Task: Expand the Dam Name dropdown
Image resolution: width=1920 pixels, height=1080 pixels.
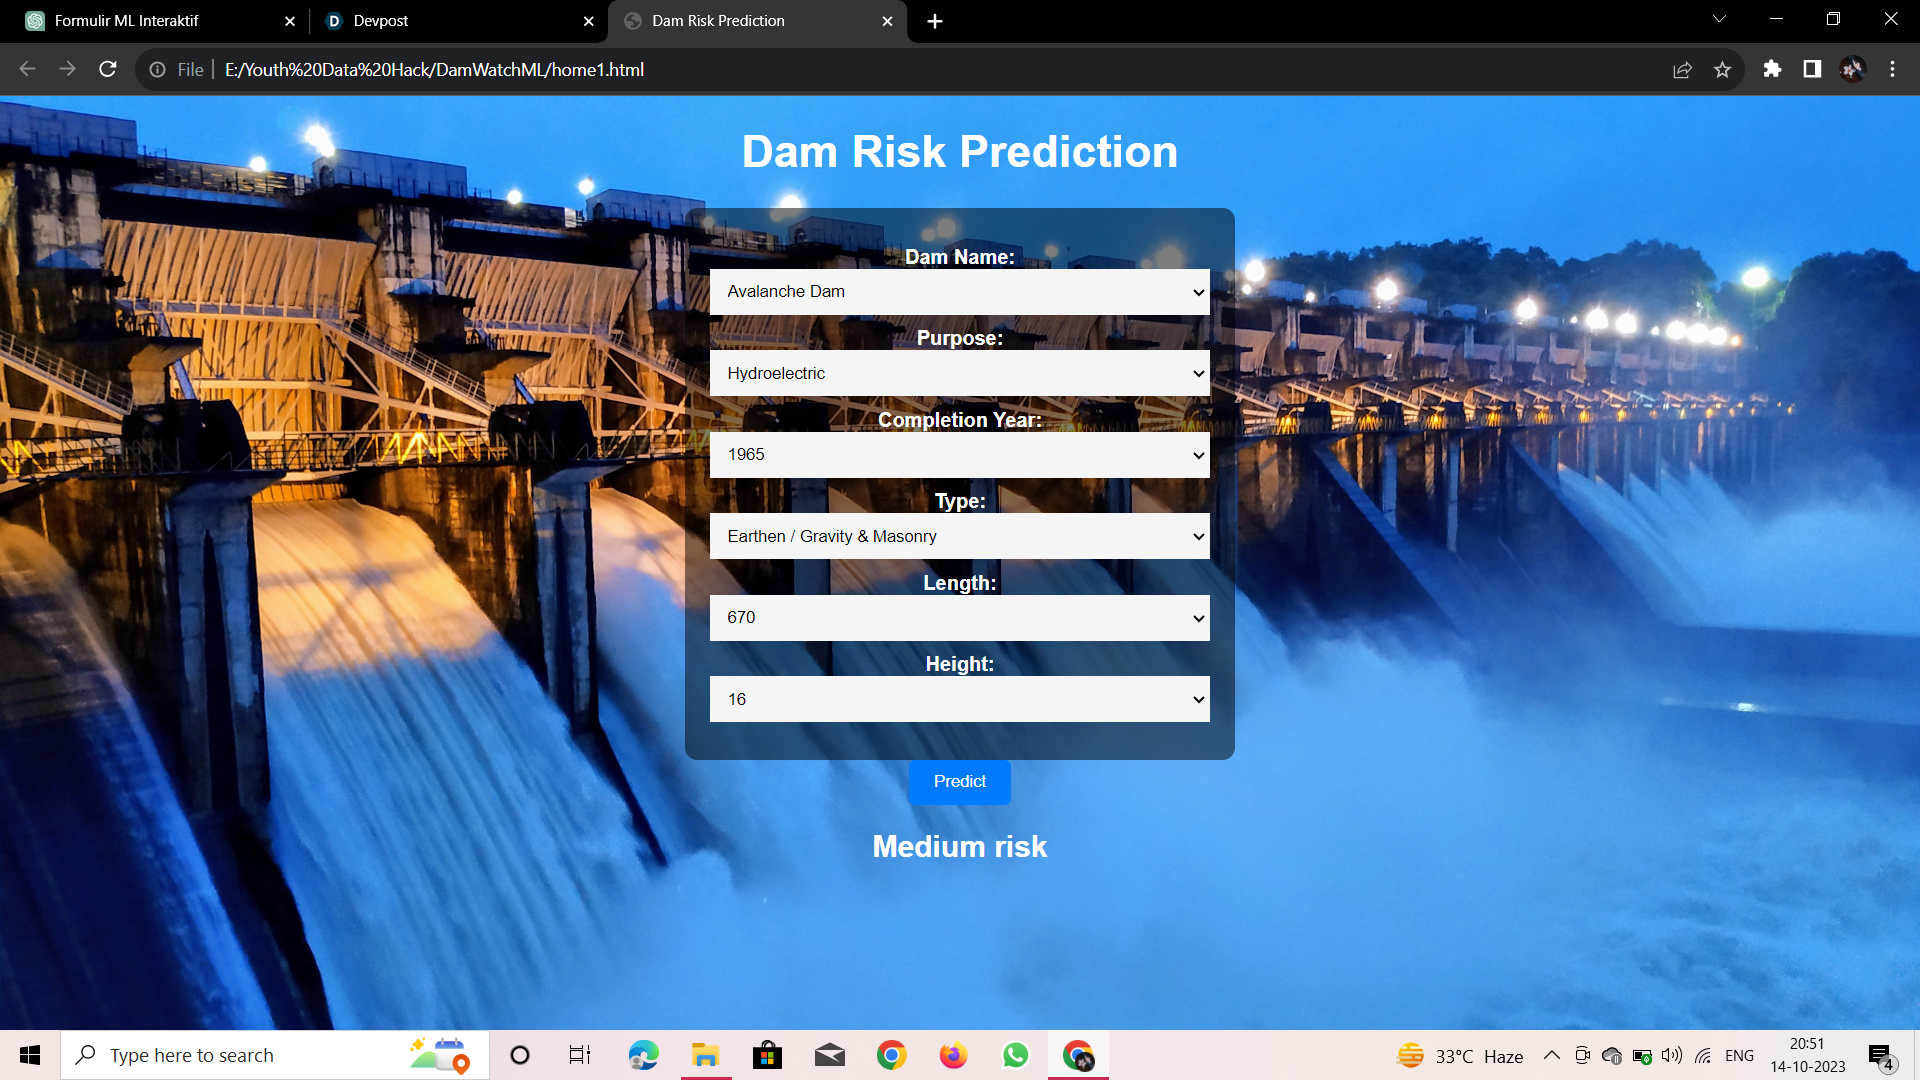Action: coord(959,292)
